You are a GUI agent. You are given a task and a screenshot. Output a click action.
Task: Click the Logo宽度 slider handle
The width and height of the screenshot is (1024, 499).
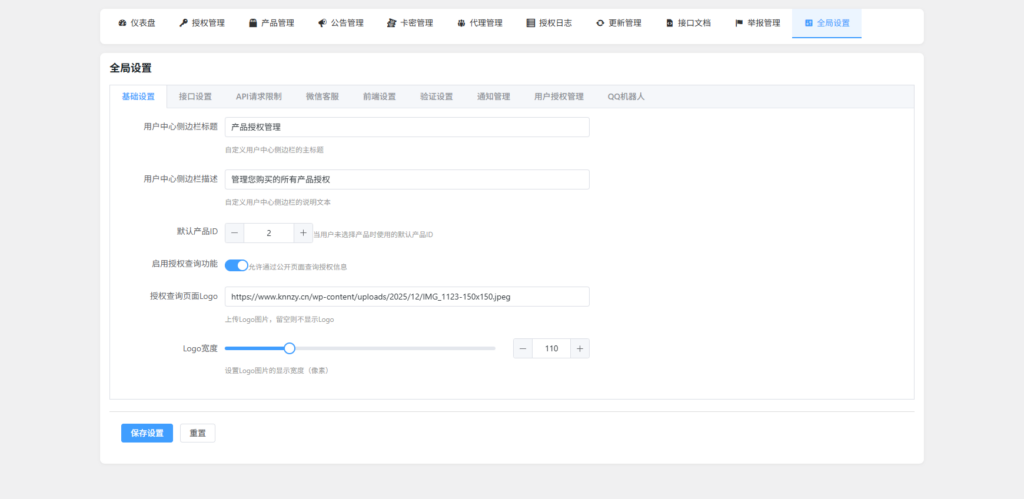290,348
